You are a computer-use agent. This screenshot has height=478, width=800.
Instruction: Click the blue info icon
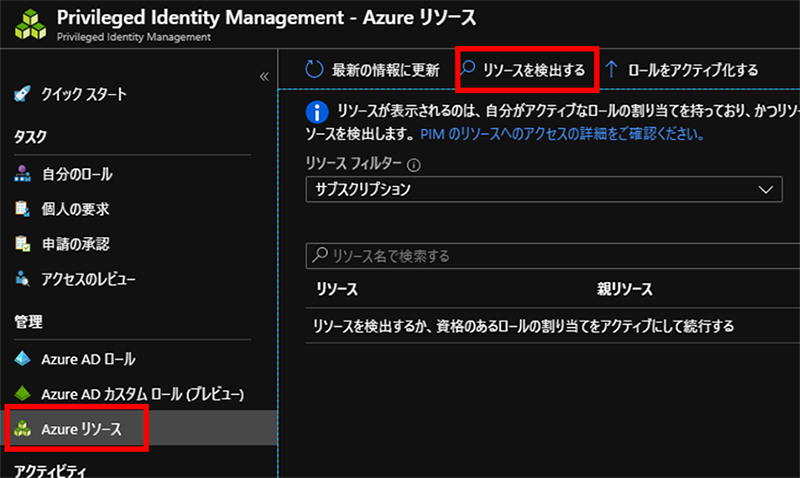click(317, 112)
